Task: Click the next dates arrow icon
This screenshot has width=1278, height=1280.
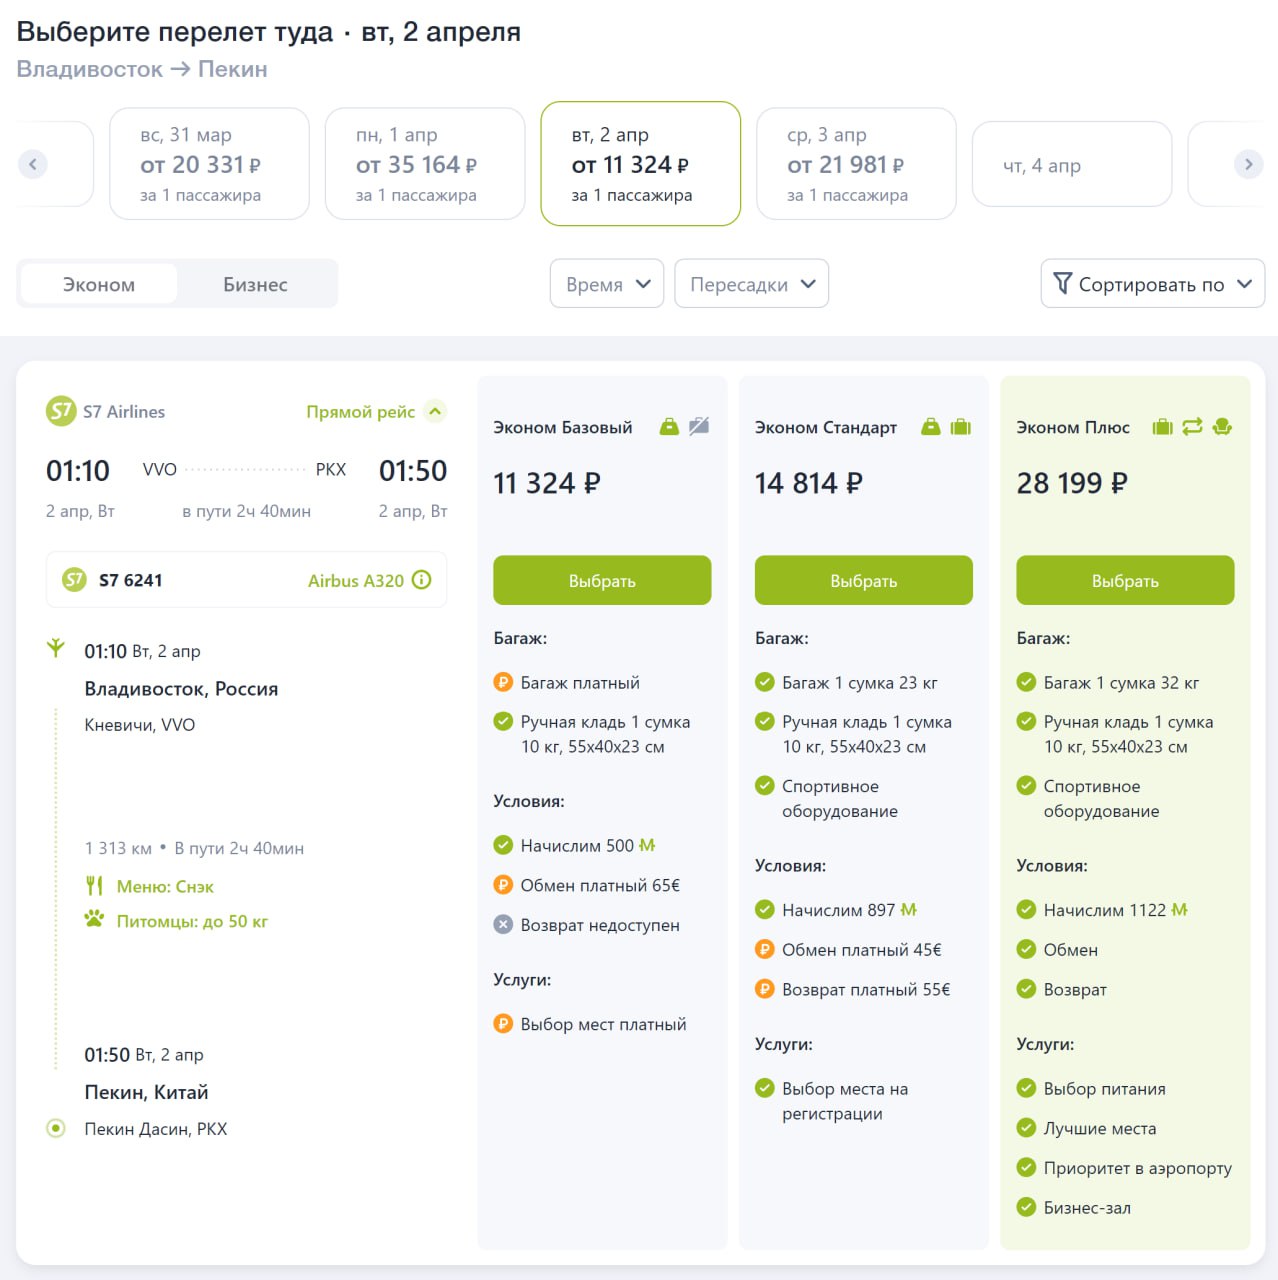Action: pos(1248,164)
